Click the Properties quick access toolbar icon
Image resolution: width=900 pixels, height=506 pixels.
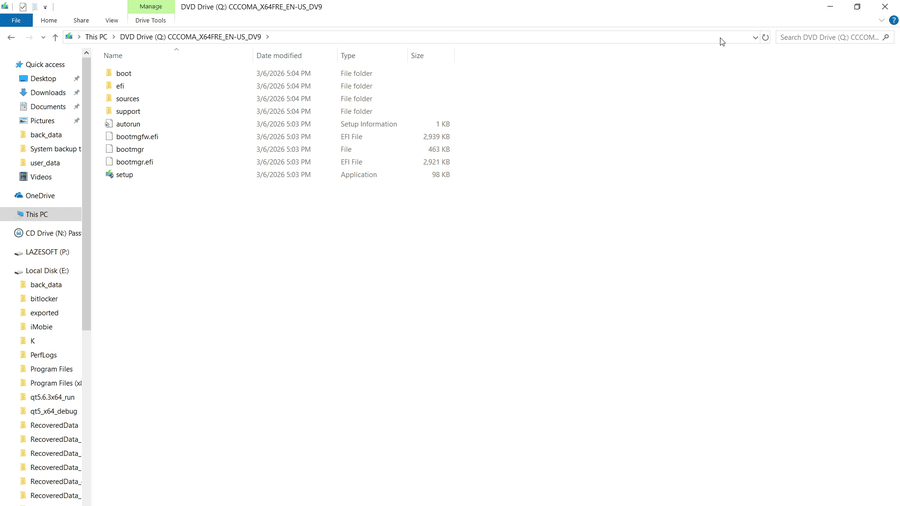pyautogui.click(x=23, y=7)
